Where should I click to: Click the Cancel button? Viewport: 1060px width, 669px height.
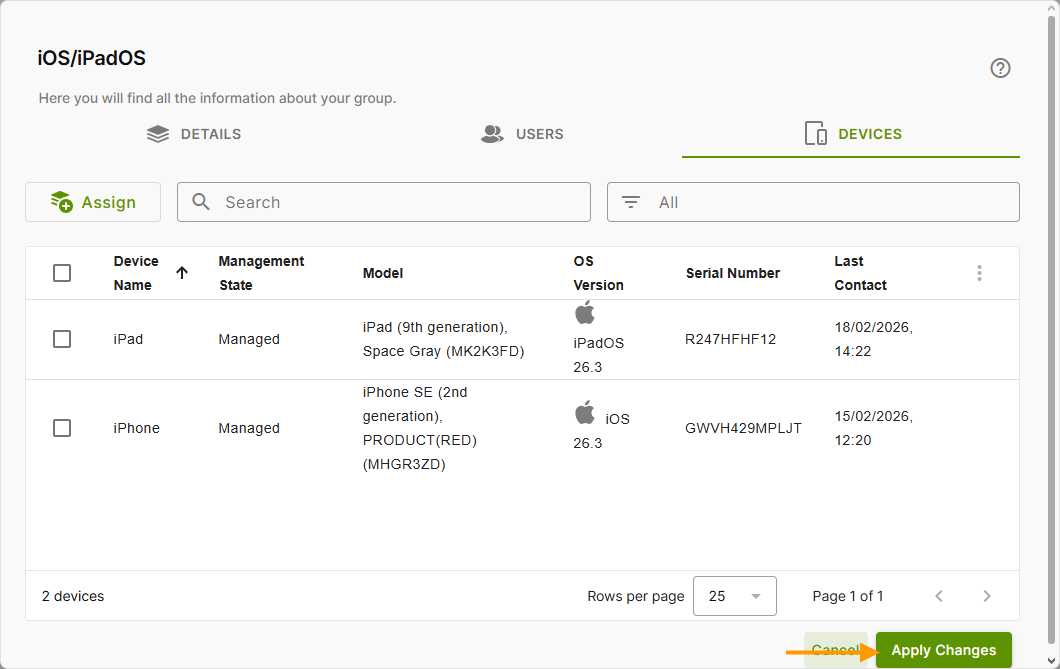point(836,650)
